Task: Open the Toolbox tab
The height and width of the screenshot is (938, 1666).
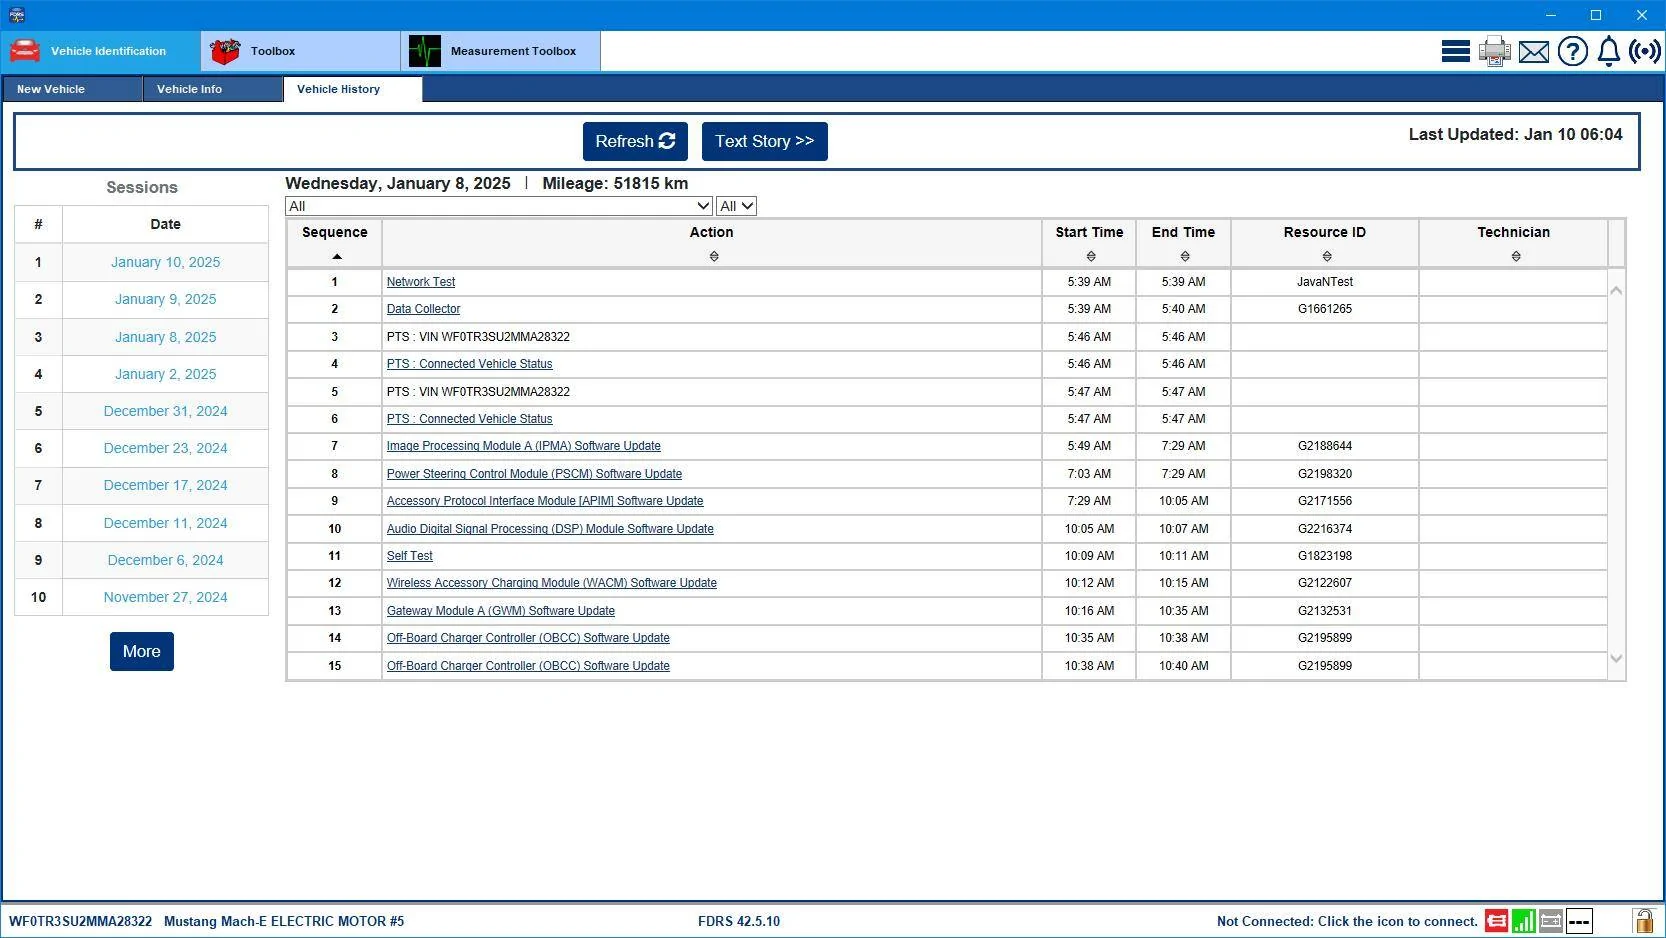Action: (x=301, y=51)
